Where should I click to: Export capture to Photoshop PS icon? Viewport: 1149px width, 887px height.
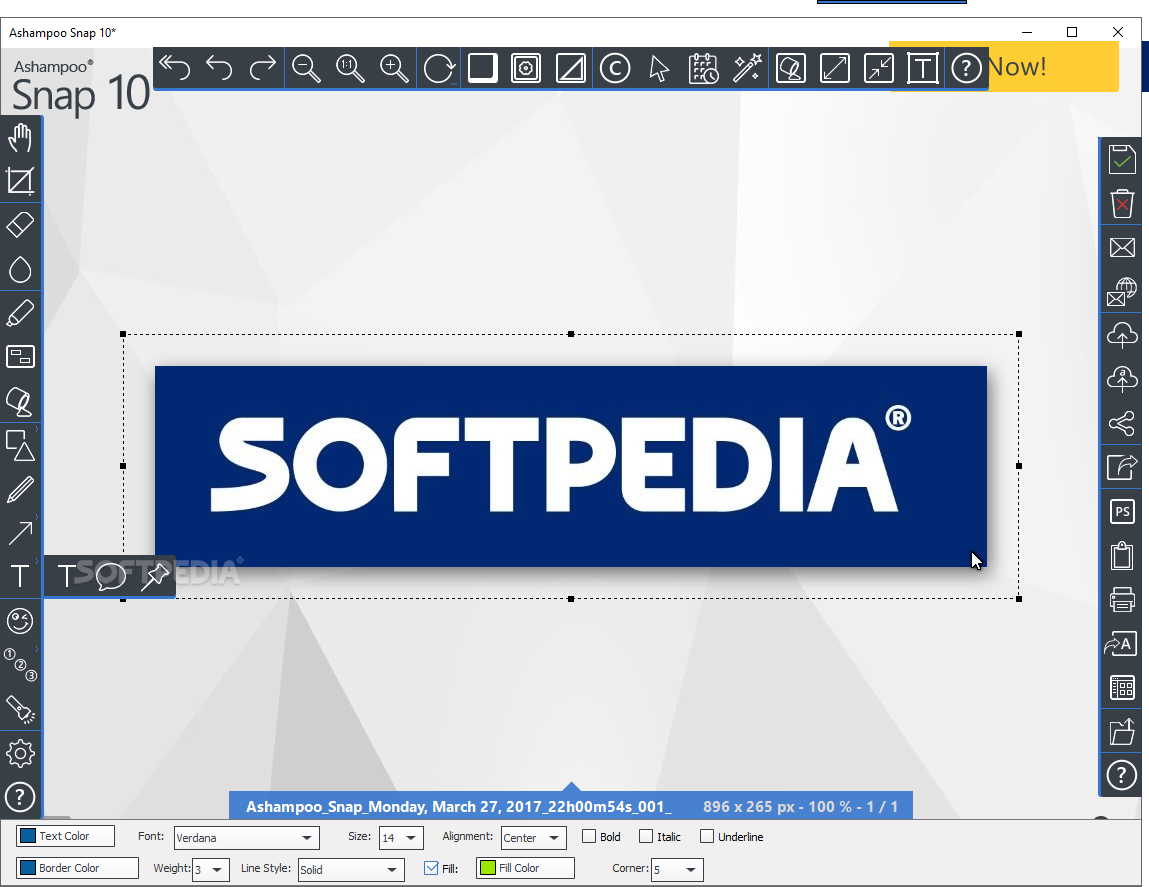coord(1122,511)
